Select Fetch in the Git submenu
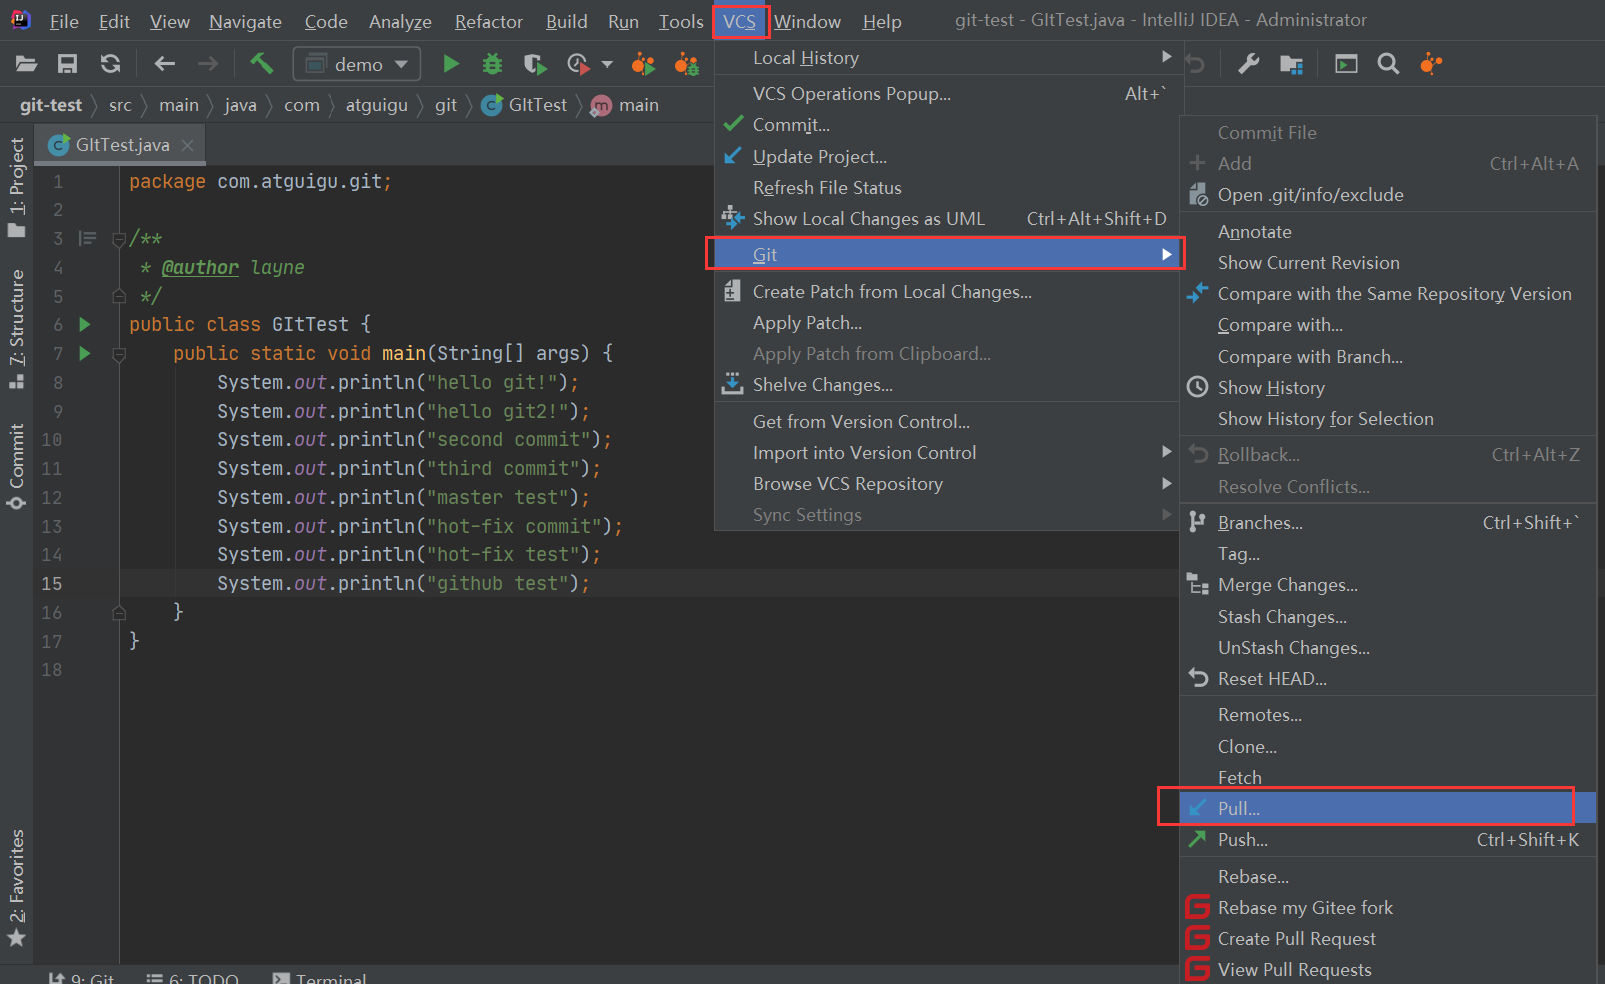The height and width of the screenshot is (984, 1605). tap(1388, 777)
